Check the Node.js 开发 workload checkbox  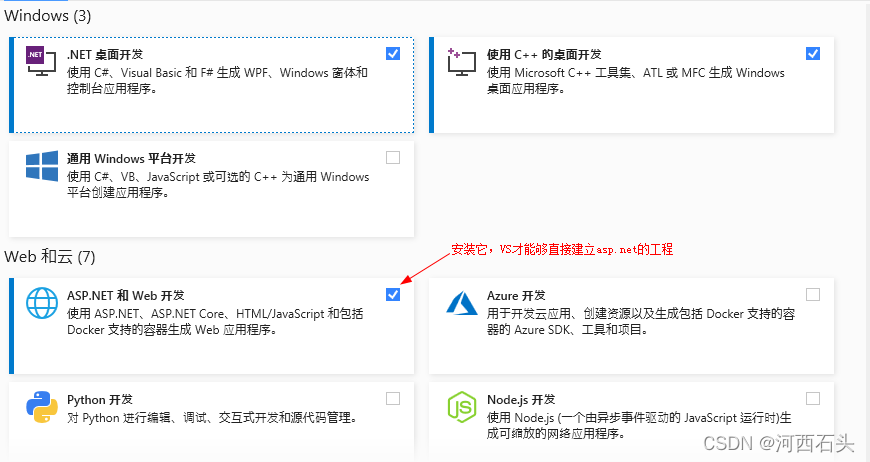813,399
